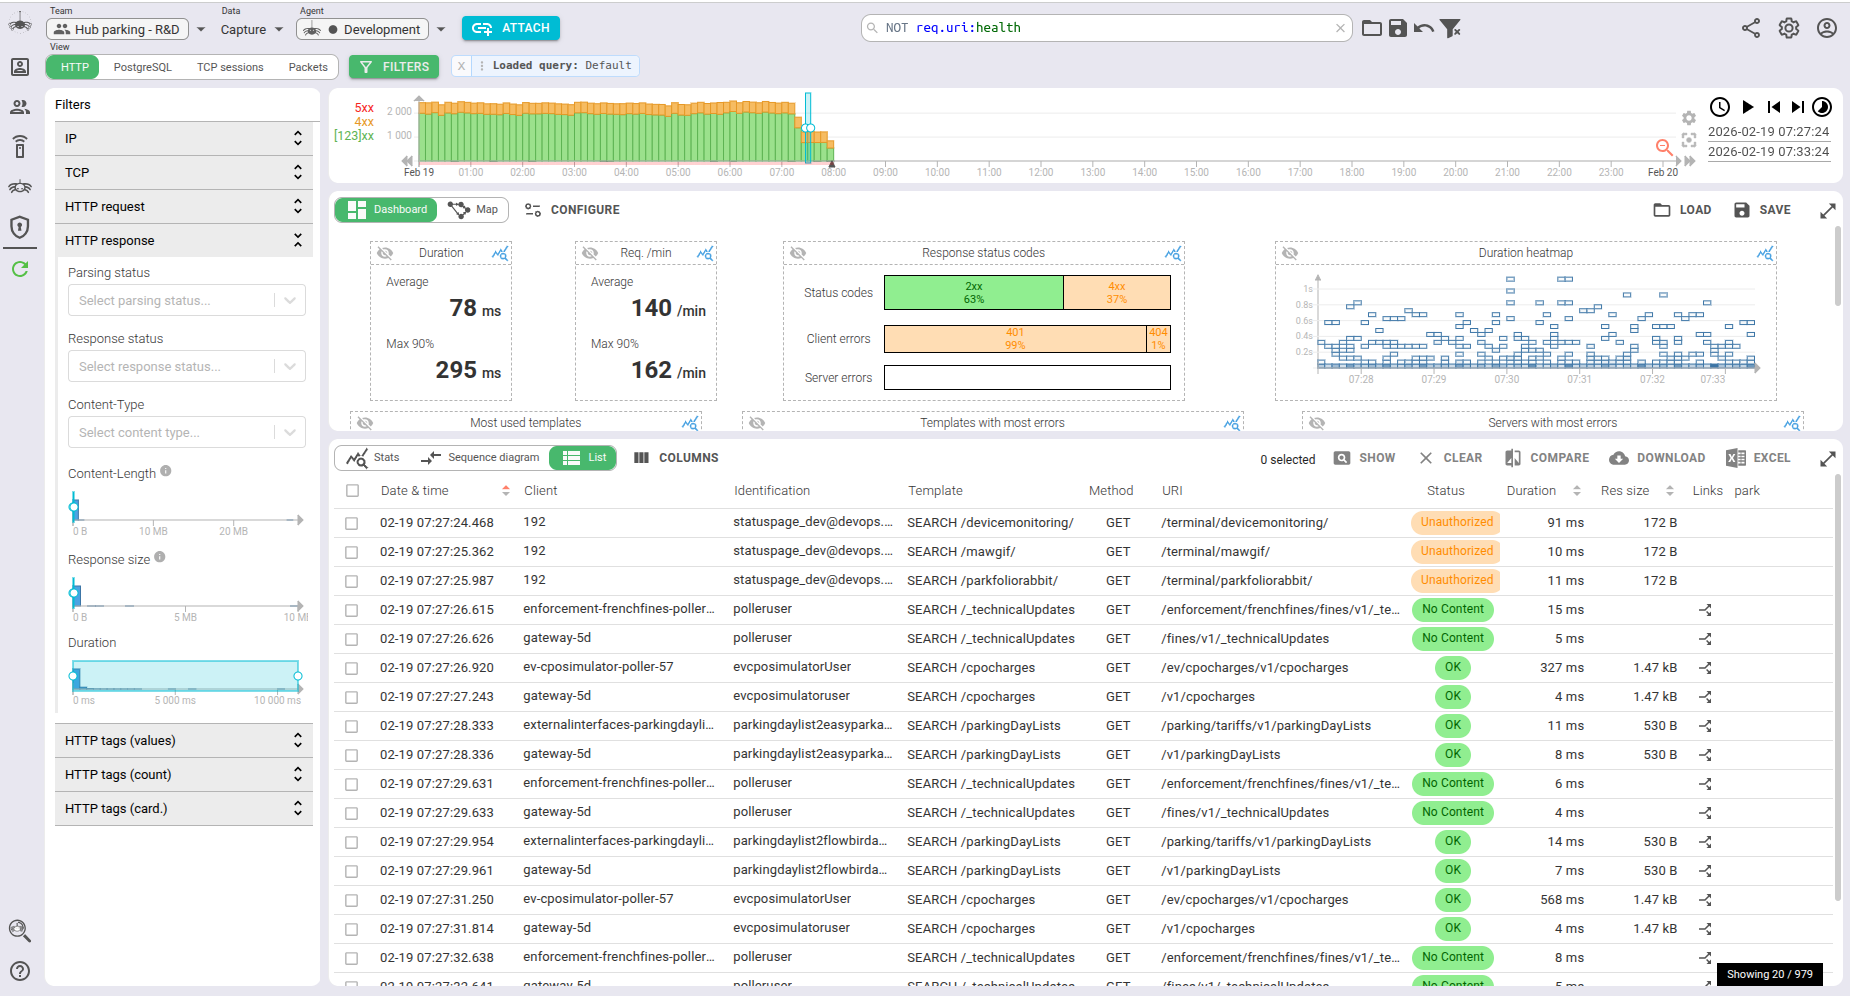Check the row for 02-19 07:27:24.468
The image size is (1850, 996).
point(352,521)
